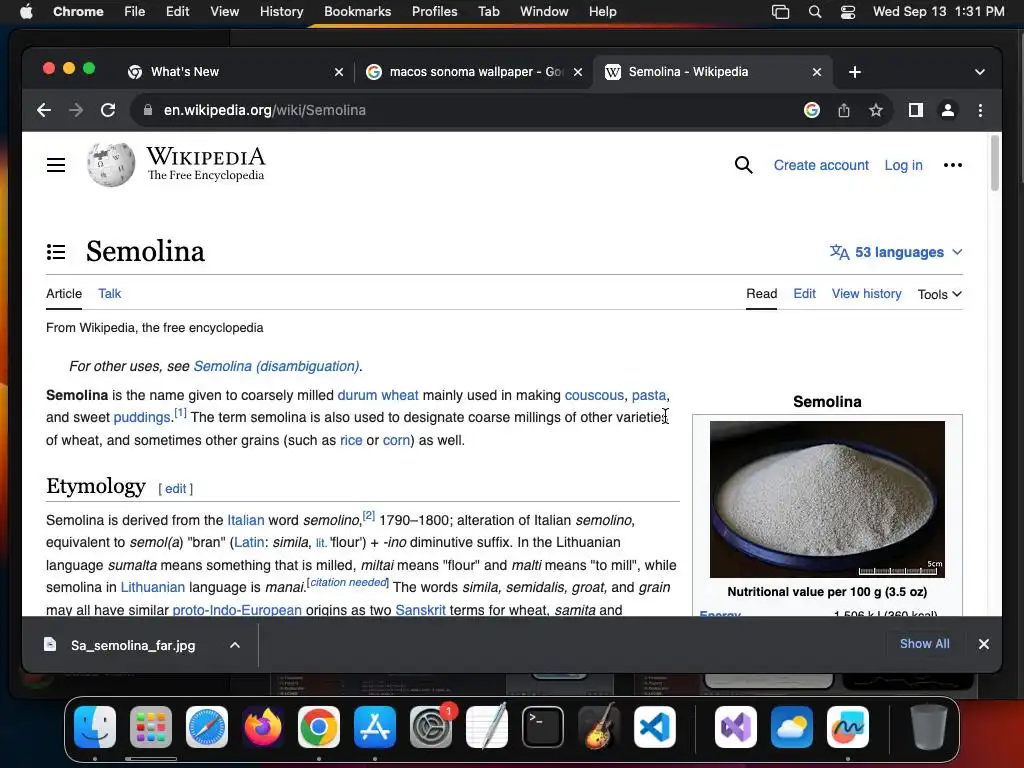Follow the couscous link
The image size is (1024, 768).
[594, 395]
